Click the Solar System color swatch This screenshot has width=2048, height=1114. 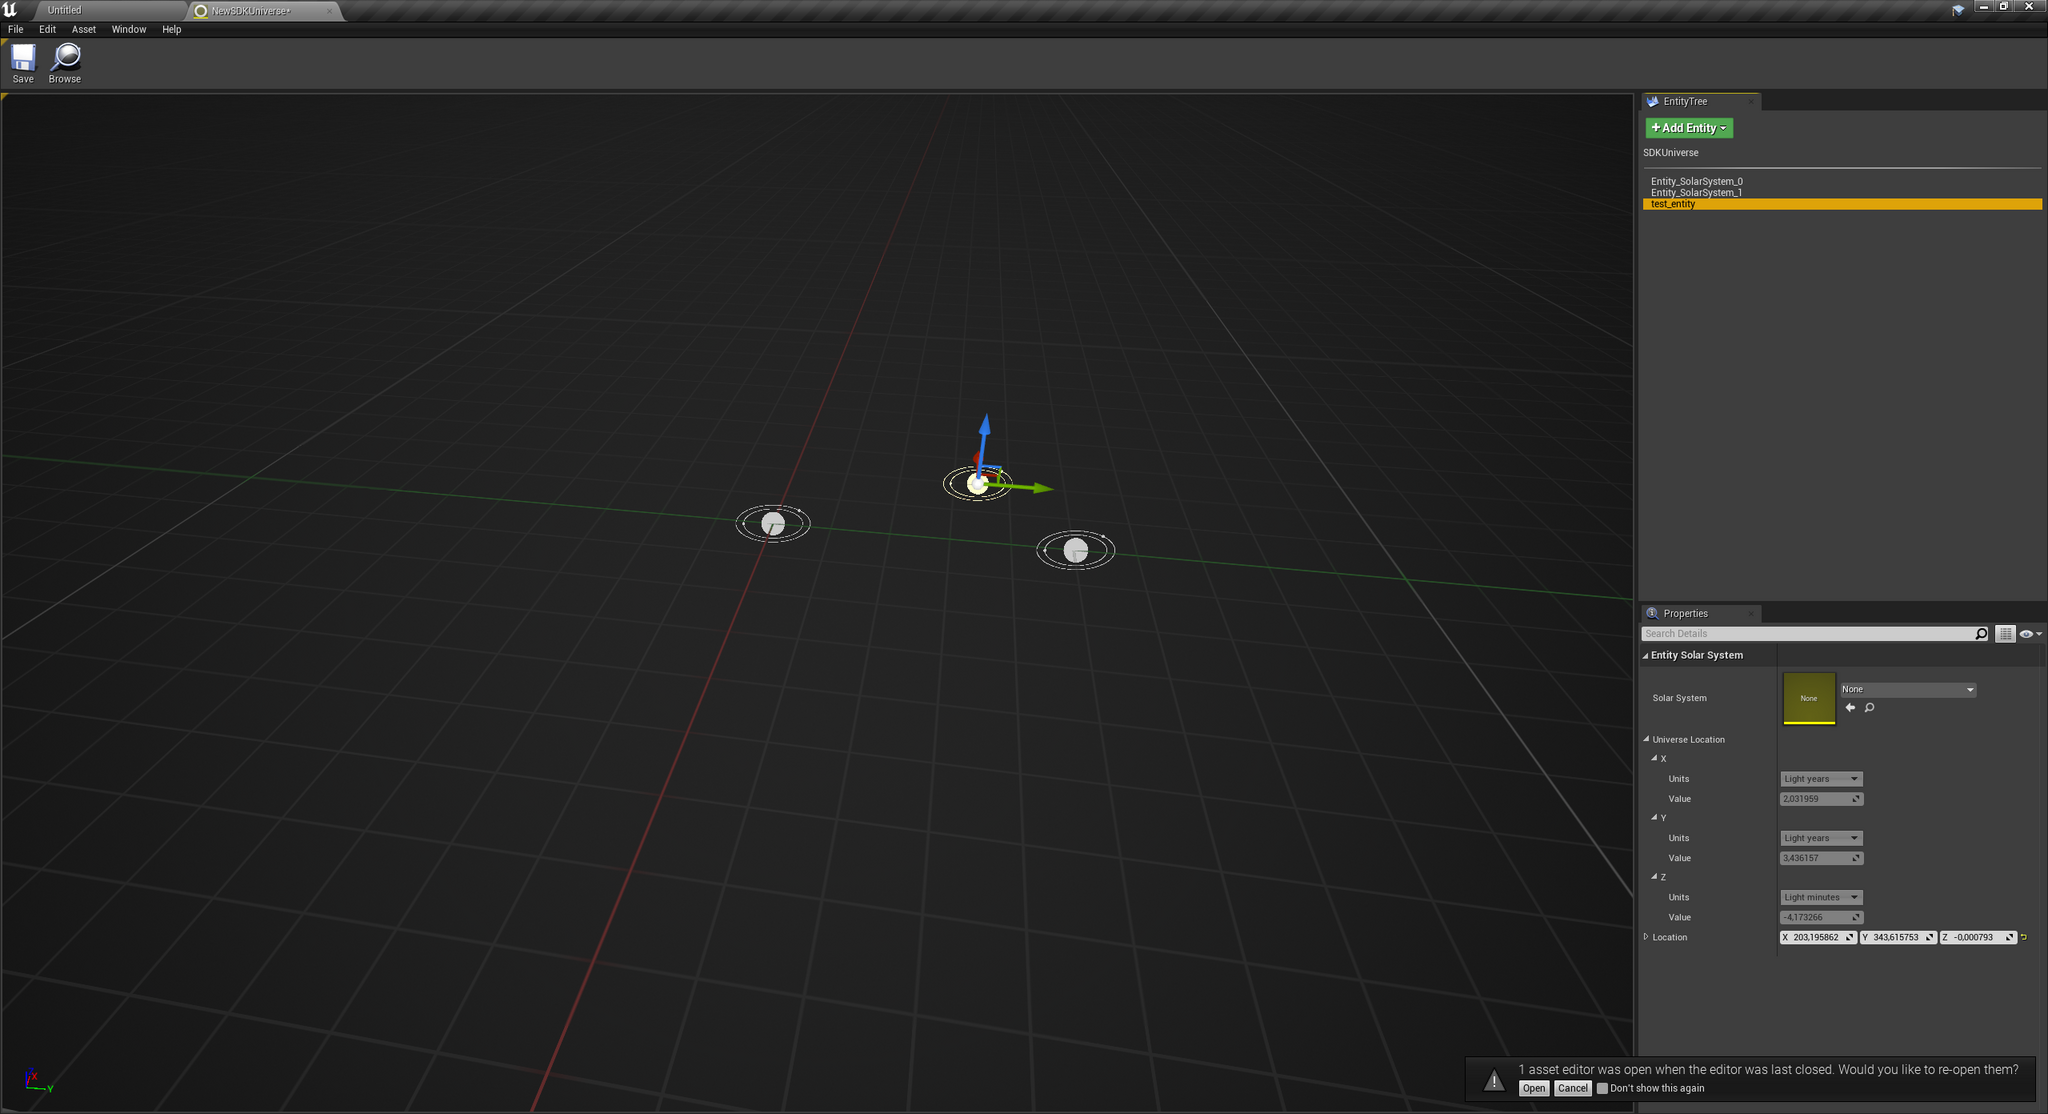point(1808,697)
